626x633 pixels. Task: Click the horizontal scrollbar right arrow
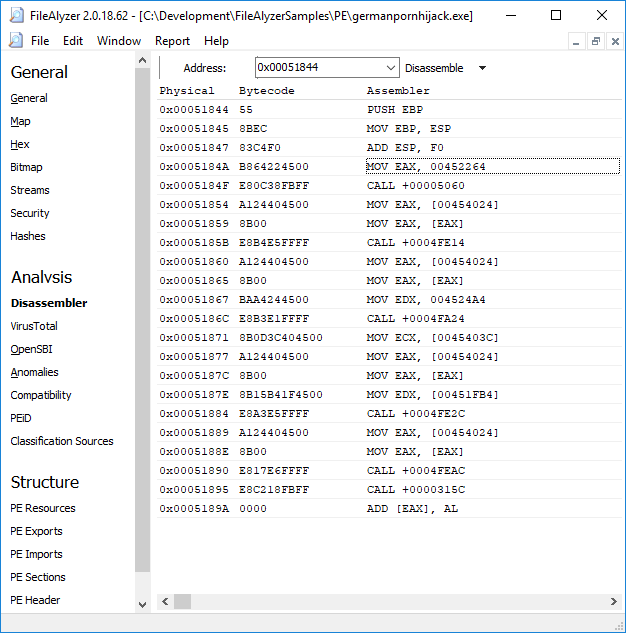click(614, 602)
